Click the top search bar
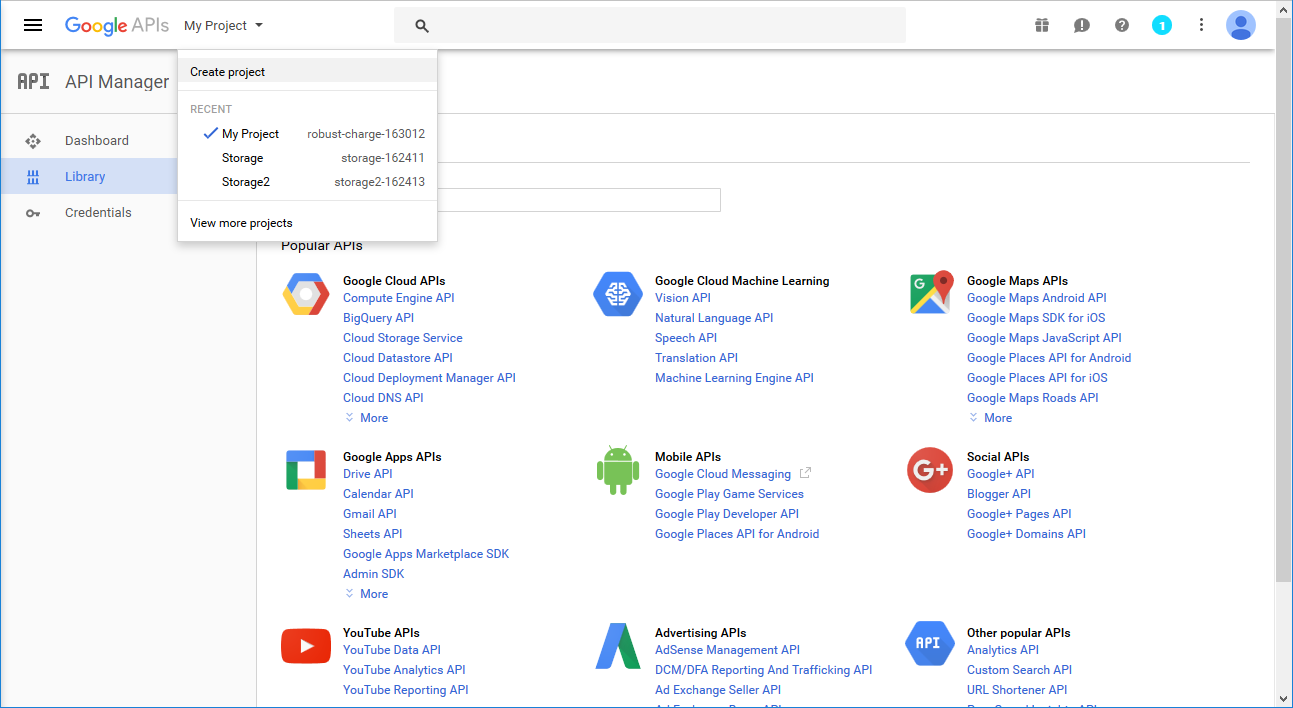1293x708 pixels. tap(650, 26)
